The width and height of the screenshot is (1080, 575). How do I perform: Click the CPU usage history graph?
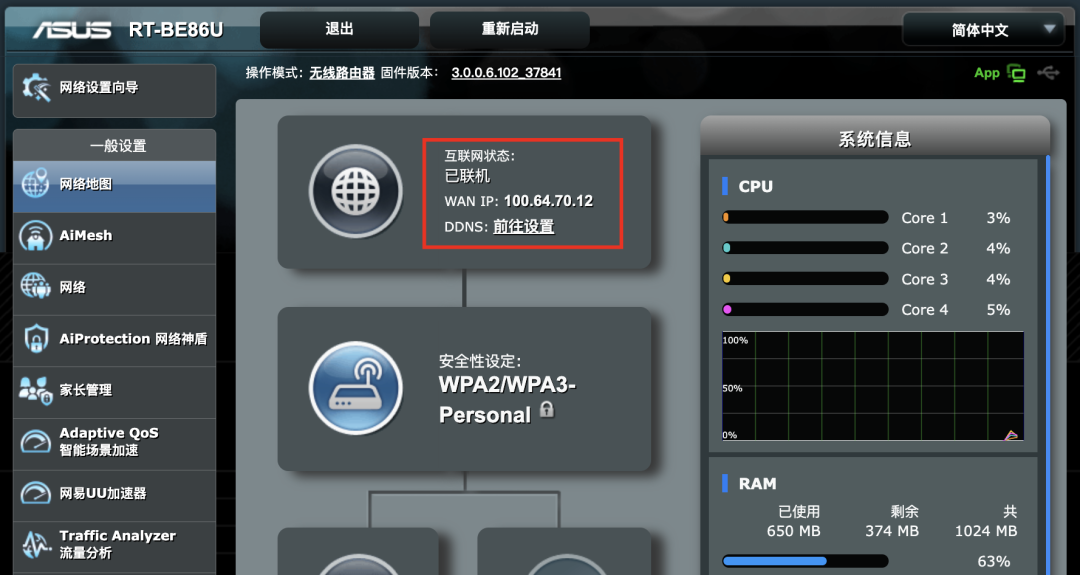[x=873, y=386]
